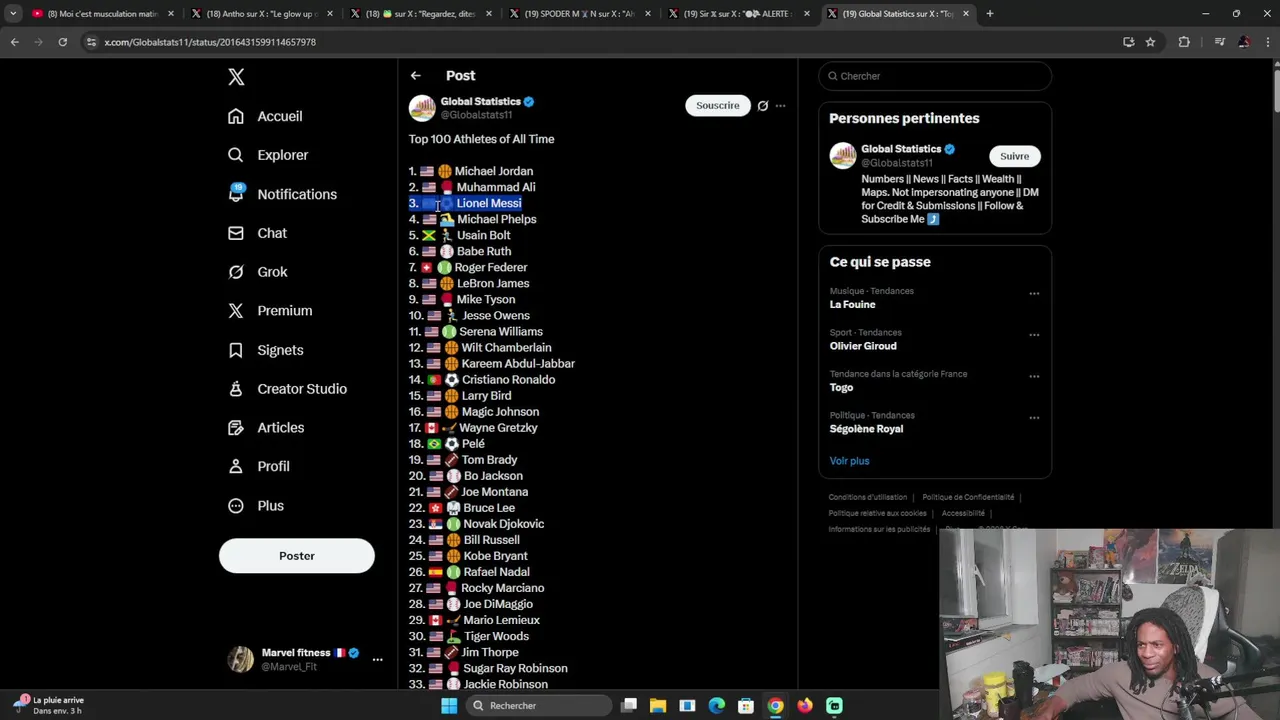Click the Grok icon beside Souscrire
This screenshot has height=720, width=1280.
point(763,106)
